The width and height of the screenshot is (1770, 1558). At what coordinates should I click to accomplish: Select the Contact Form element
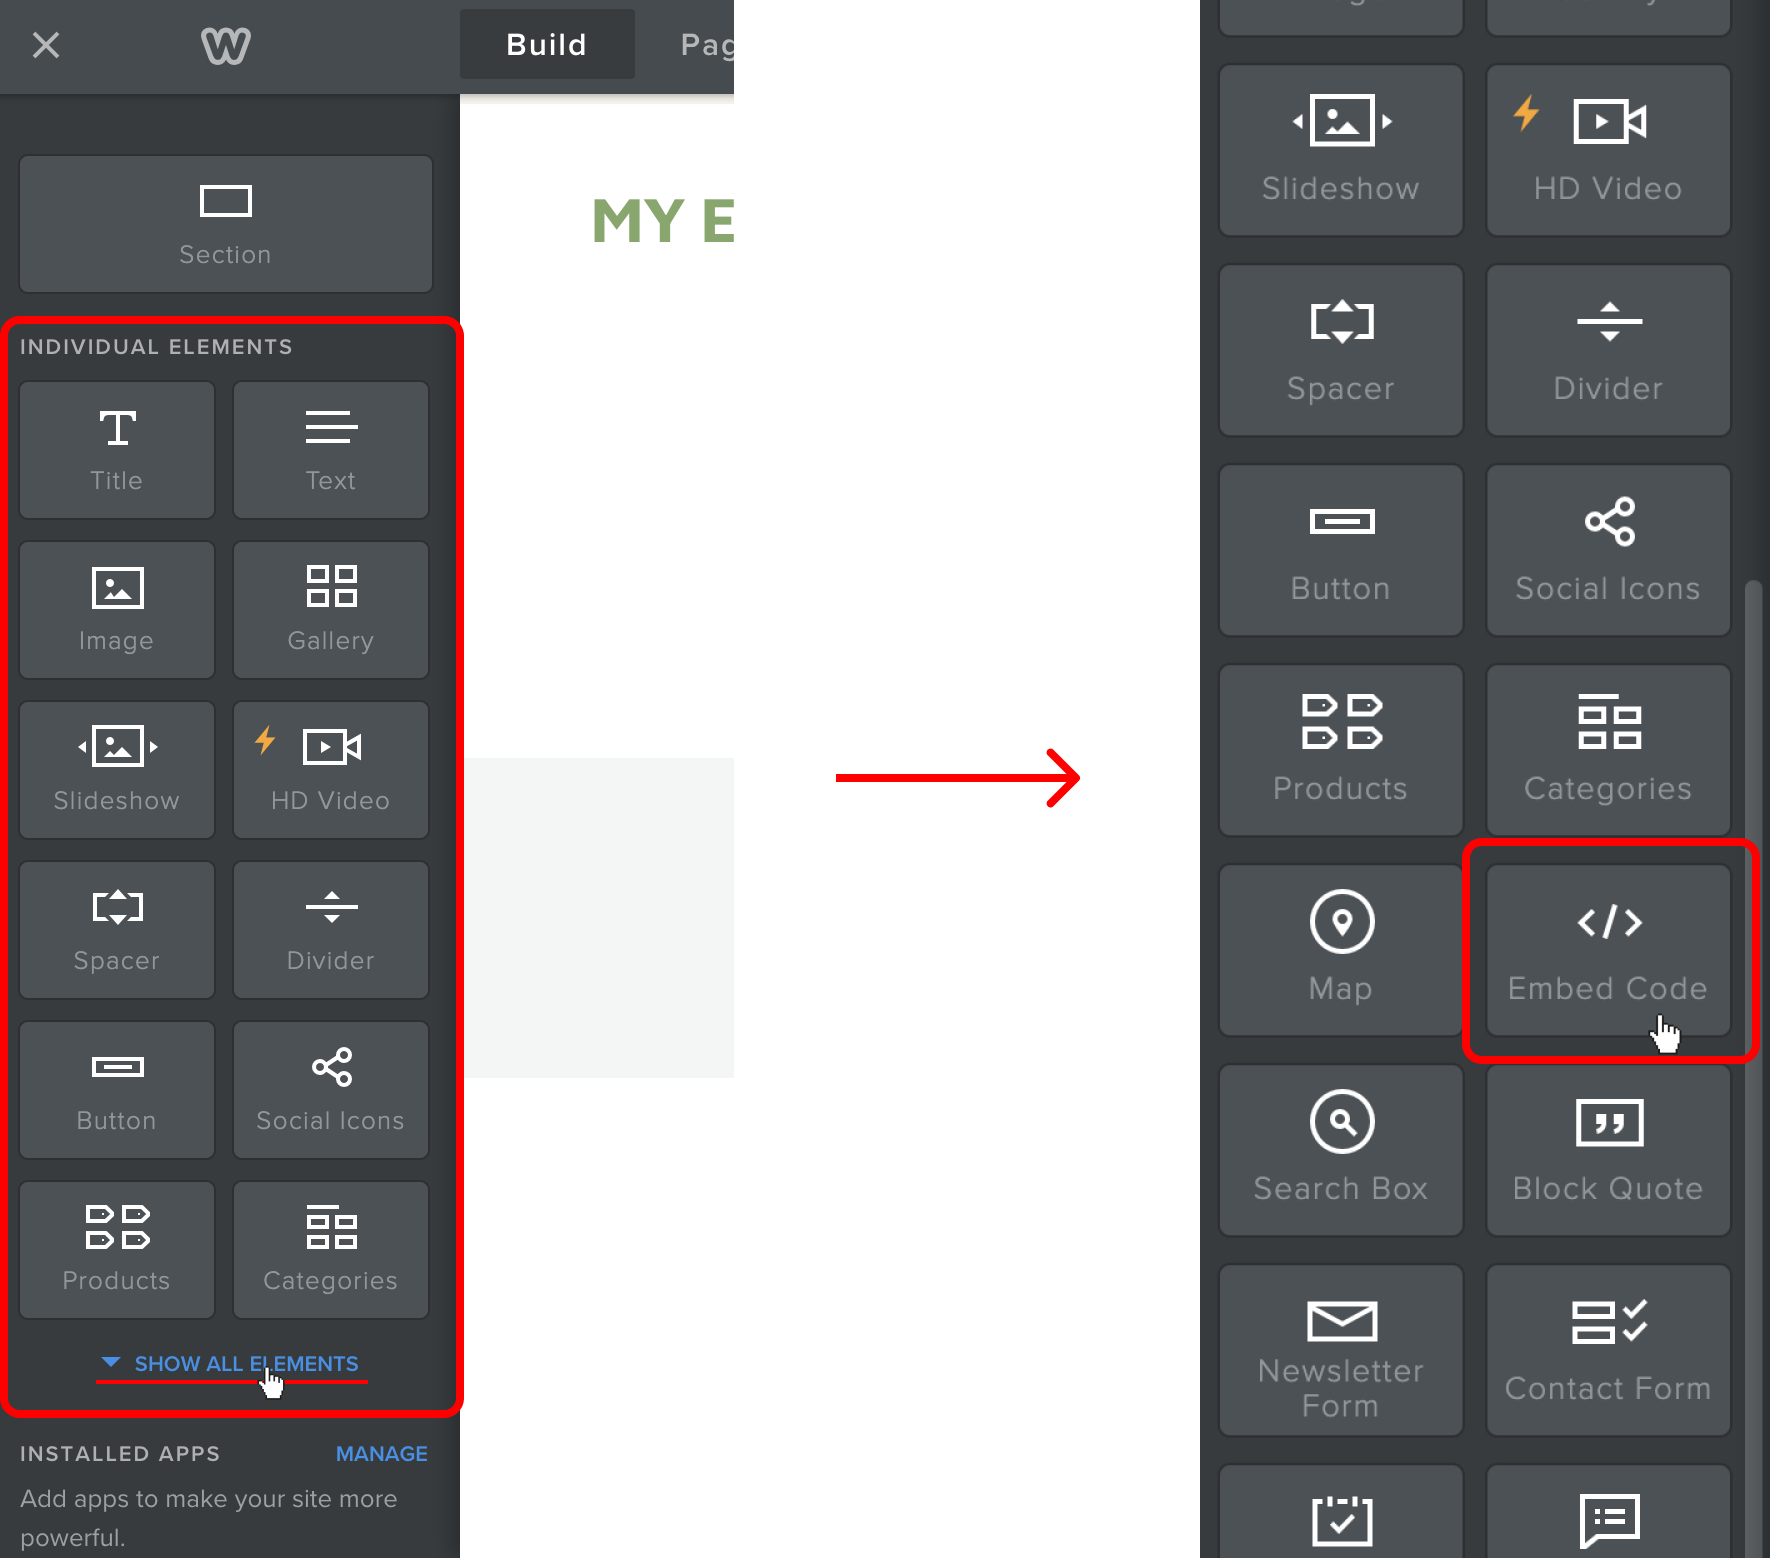point(1608,1350)
